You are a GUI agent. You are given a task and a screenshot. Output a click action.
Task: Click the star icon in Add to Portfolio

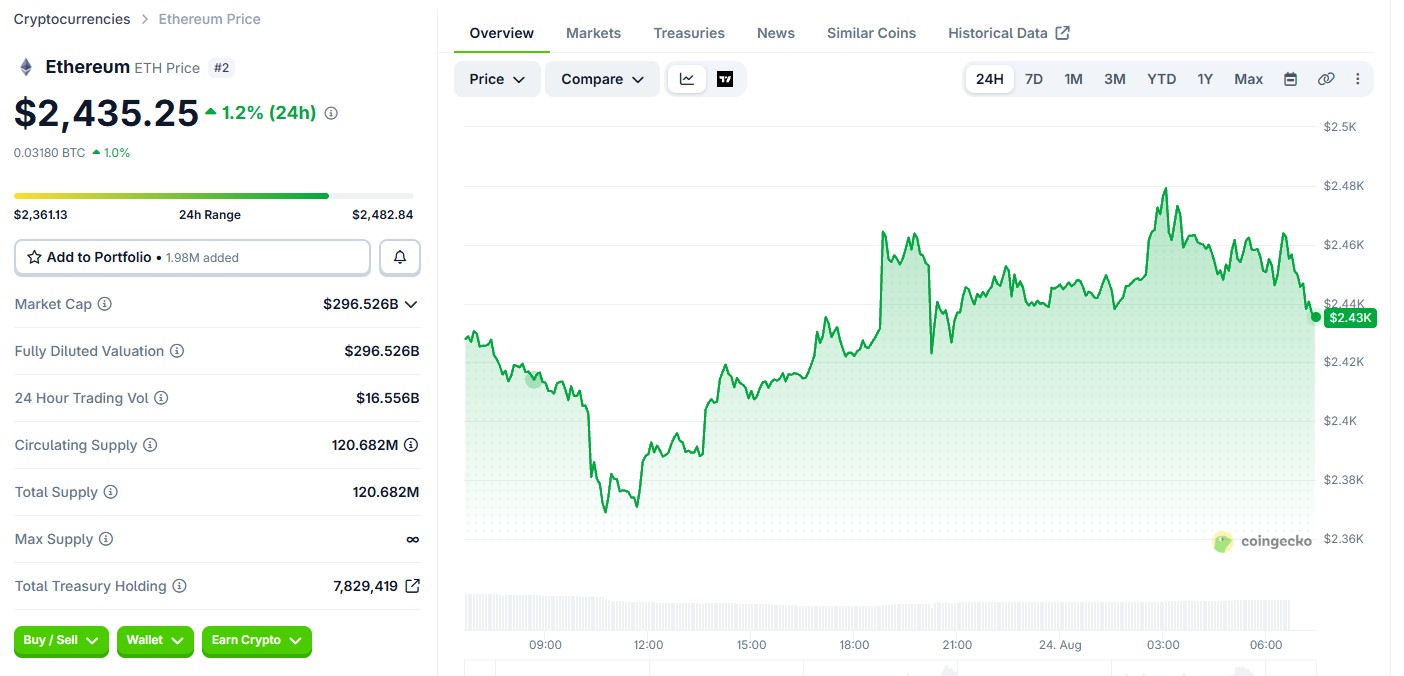(35, 257)
